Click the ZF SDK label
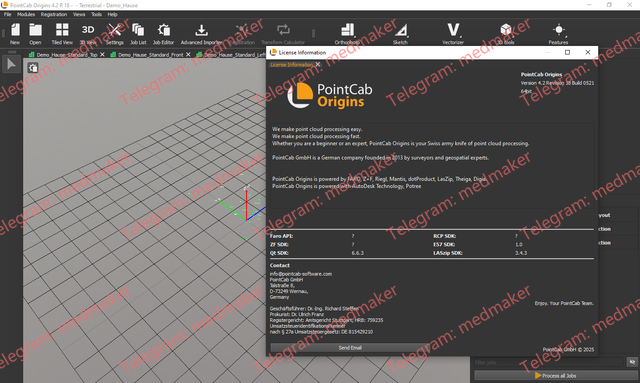The image size is (640, 383). (279, 244)
